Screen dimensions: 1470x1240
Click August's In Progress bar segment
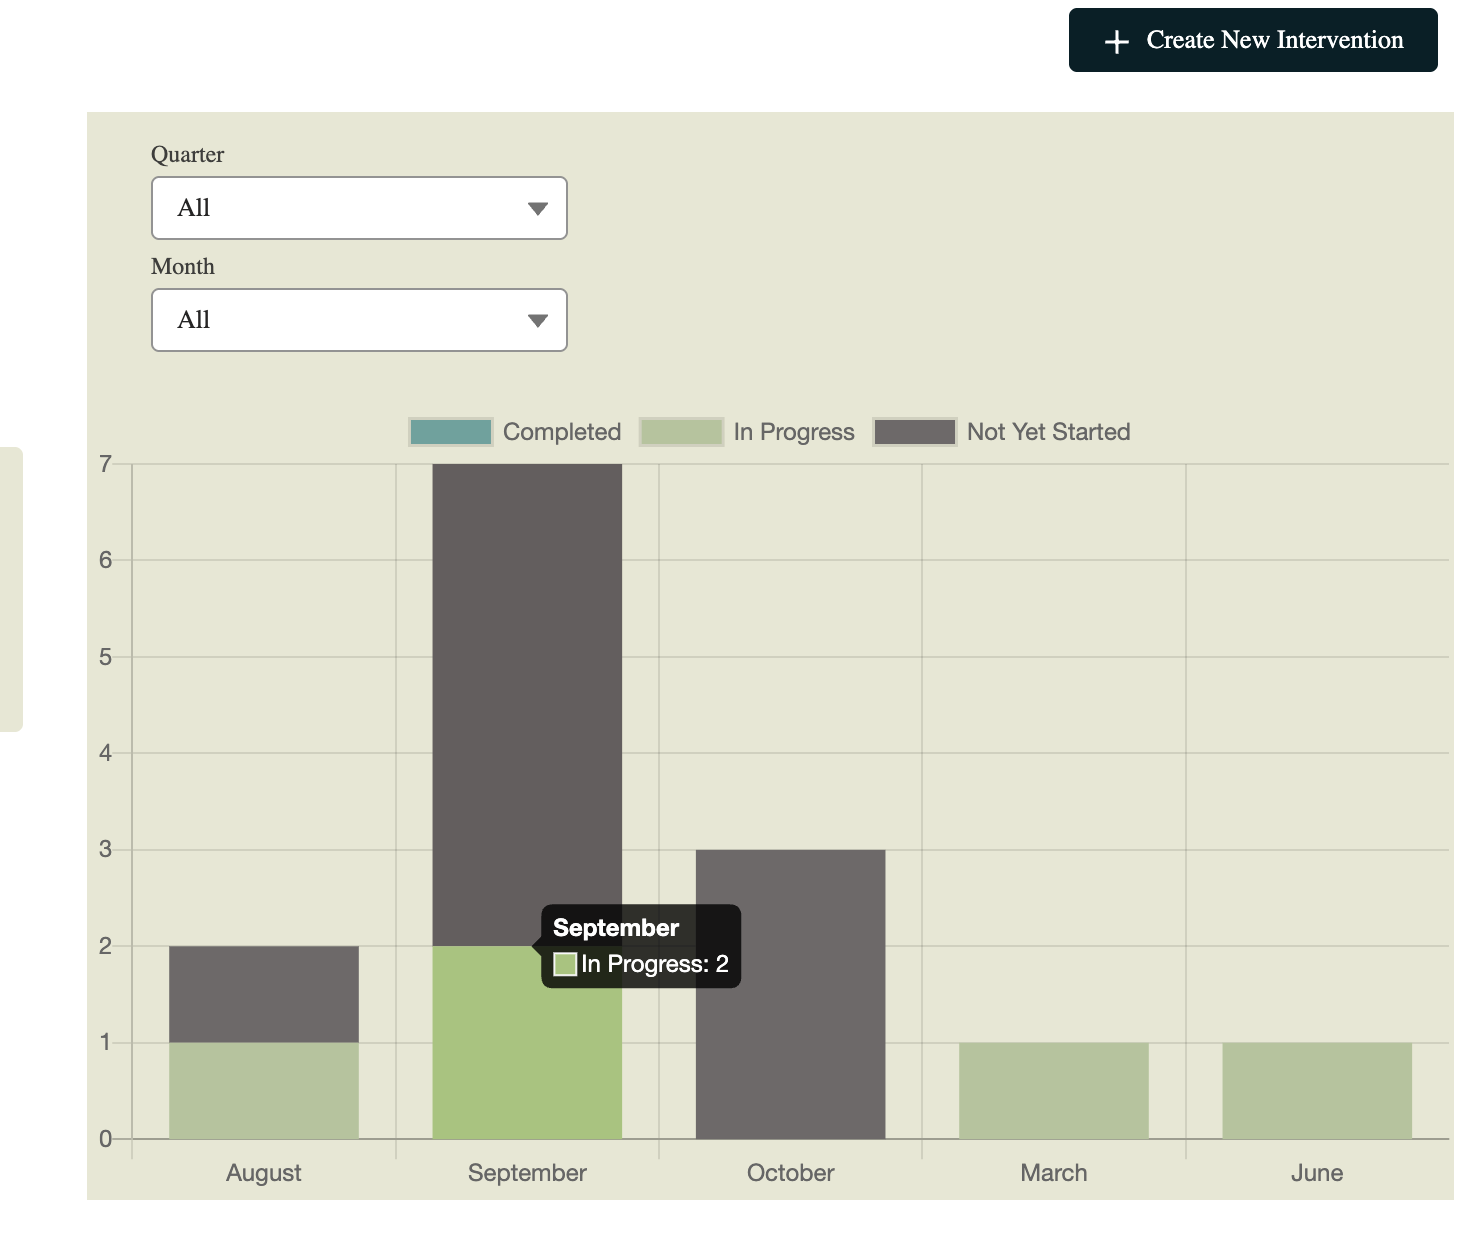(x=264, y=1091)
